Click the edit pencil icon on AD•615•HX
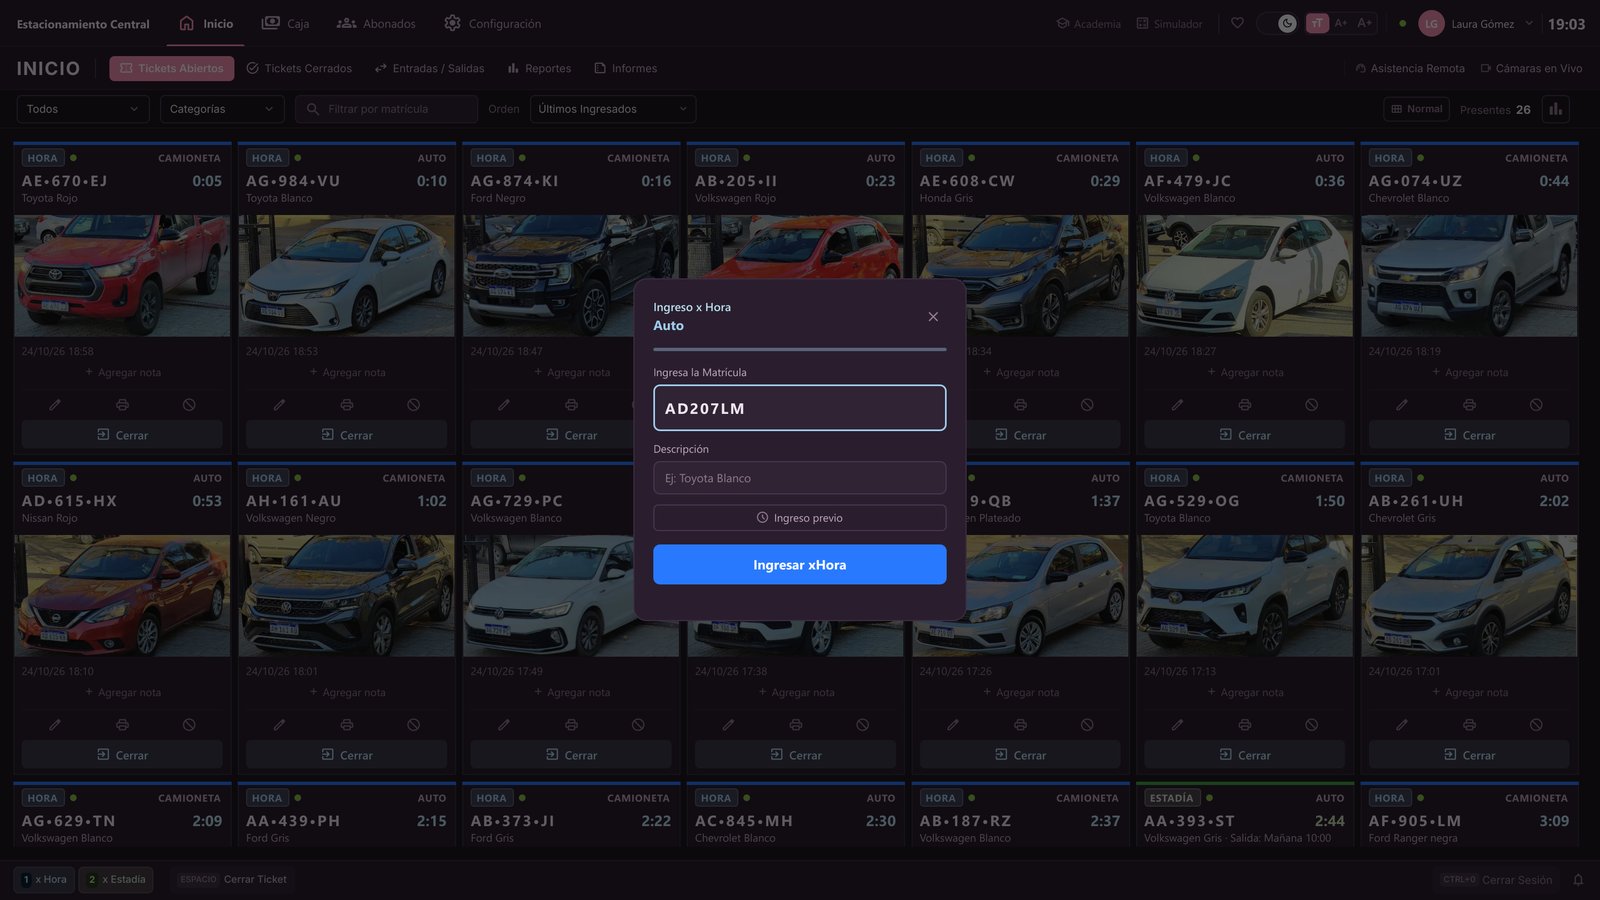 [55, 725]
